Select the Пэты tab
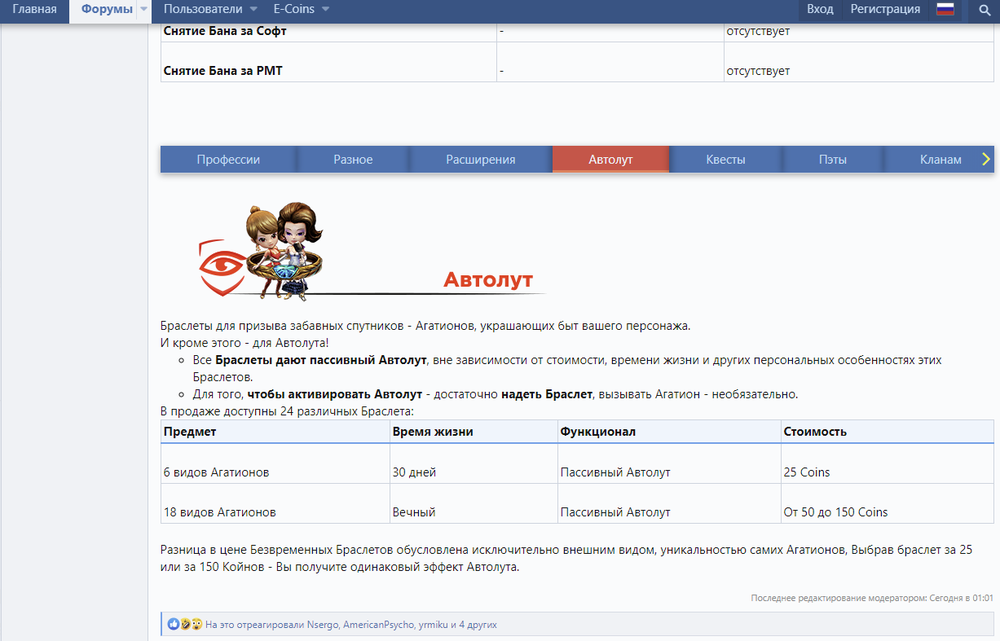This screenshot has height=641, width=1000. pos(832,160)
